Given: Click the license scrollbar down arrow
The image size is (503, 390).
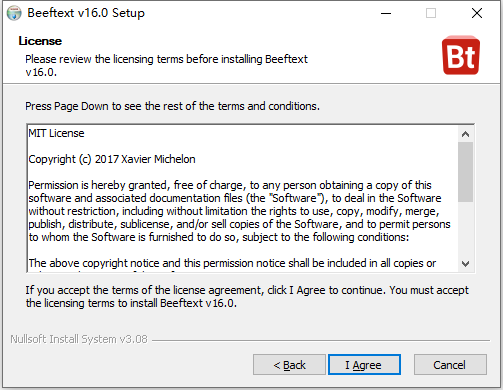Looking at the screenshot, I should tap(465, 264).
